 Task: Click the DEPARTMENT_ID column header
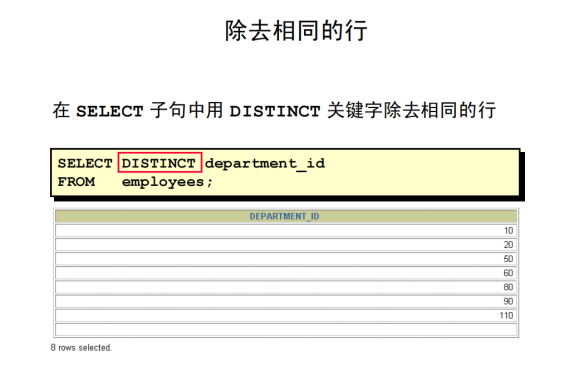286,216
